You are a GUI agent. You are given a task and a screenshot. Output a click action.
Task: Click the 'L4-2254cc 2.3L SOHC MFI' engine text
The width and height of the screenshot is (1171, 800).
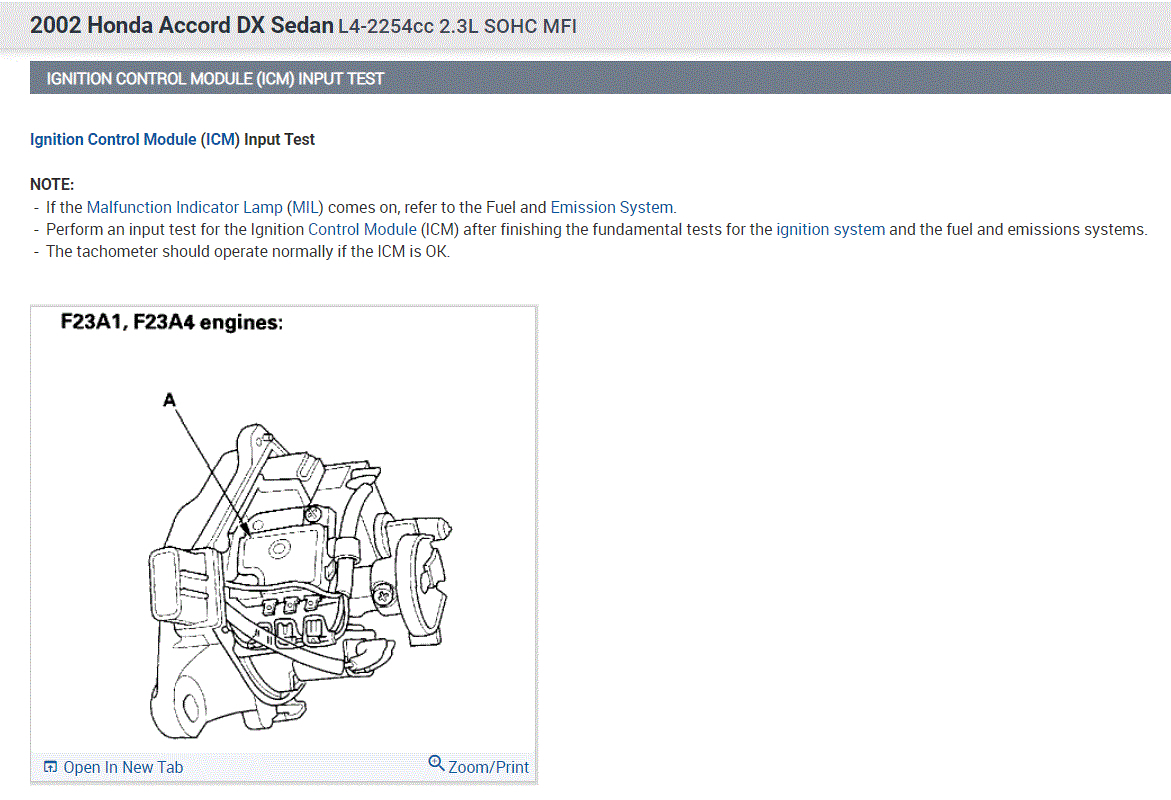point(457,27)
